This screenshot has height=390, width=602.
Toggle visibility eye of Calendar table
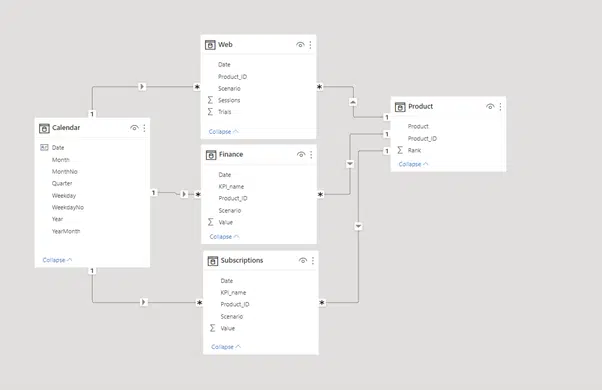pyautogui.click(x=134, y=128)
